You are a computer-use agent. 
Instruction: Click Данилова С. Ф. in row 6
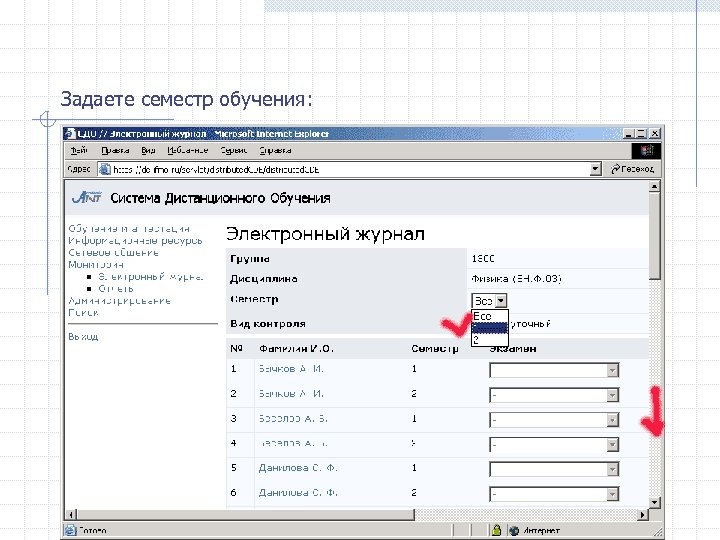click(298, 493)
